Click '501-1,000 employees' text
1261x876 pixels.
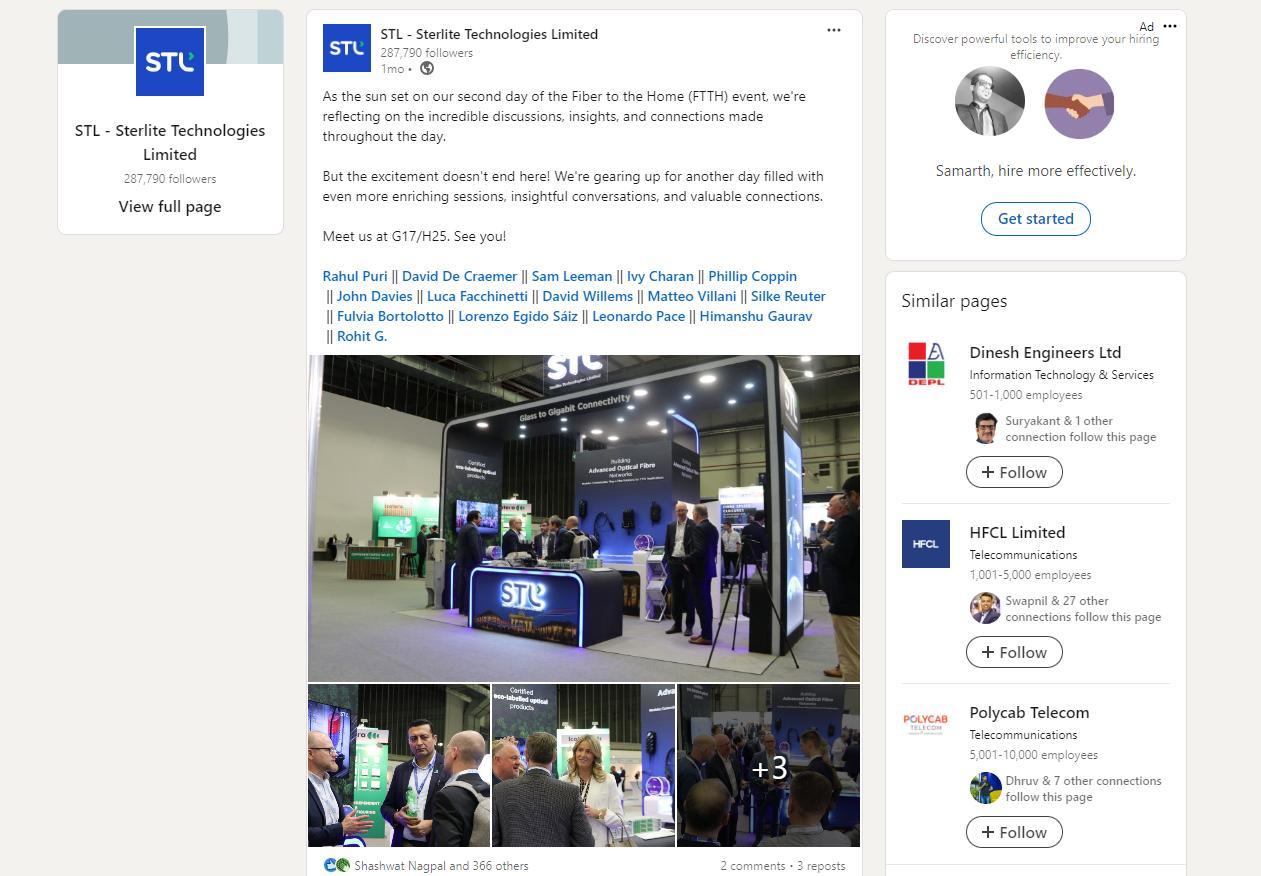[1026, 395]
